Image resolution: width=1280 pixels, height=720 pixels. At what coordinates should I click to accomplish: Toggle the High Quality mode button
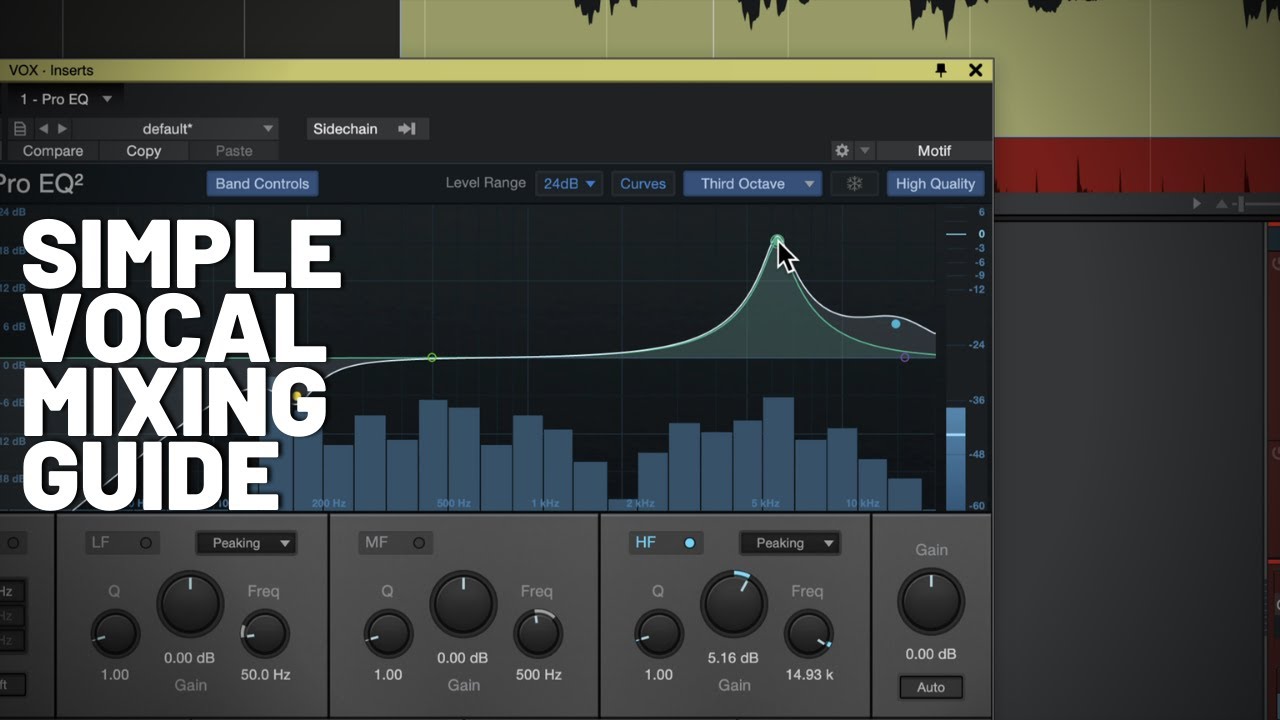(935, 184)
